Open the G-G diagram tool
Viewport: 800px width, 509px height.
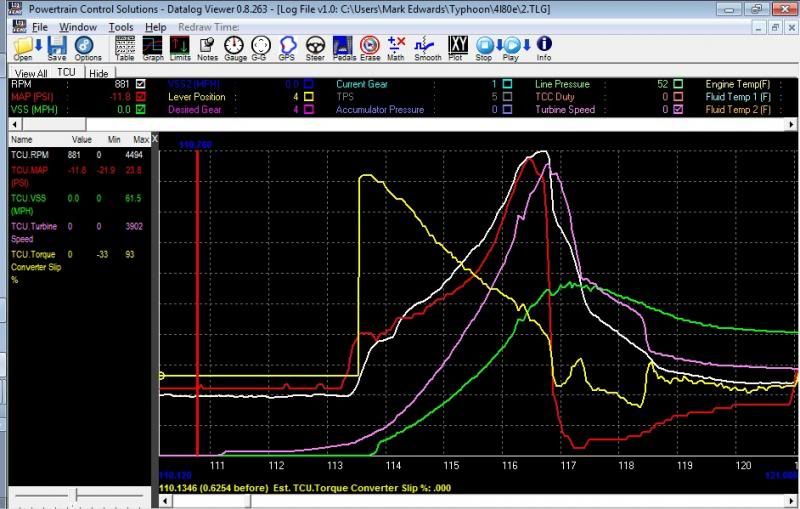click(260, 48)
